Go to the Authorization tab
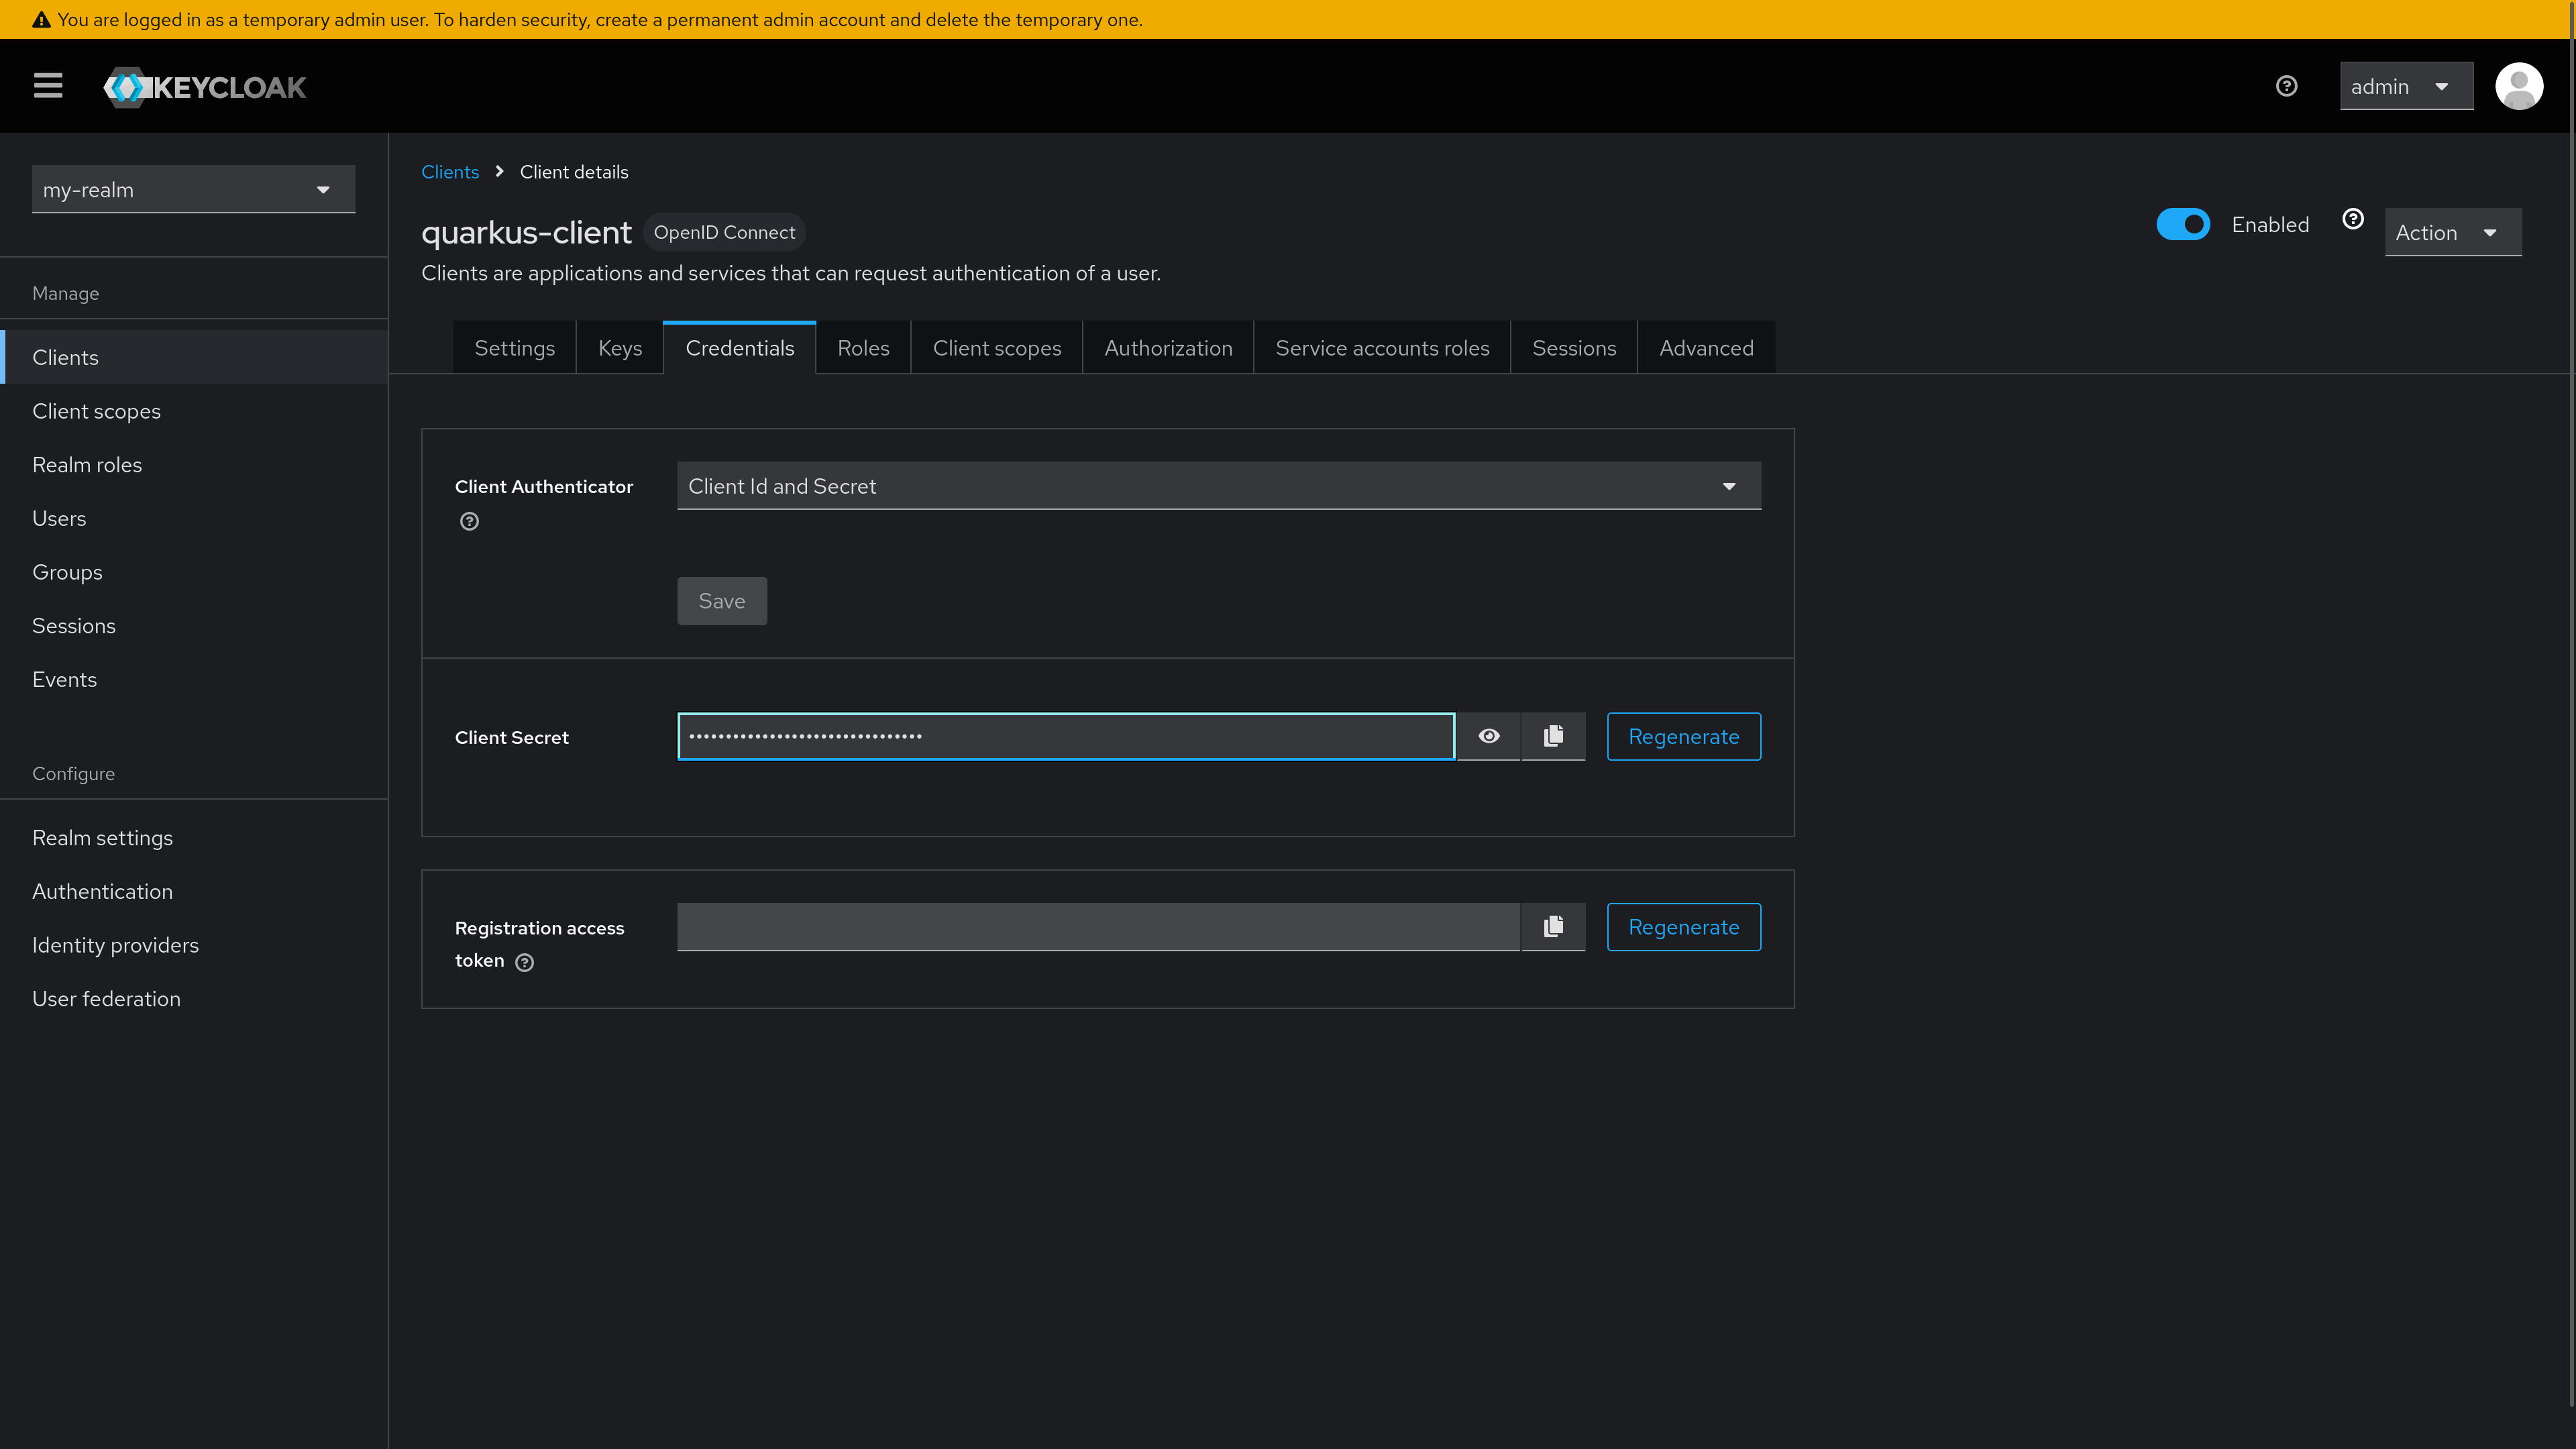 coord(1168,348)
